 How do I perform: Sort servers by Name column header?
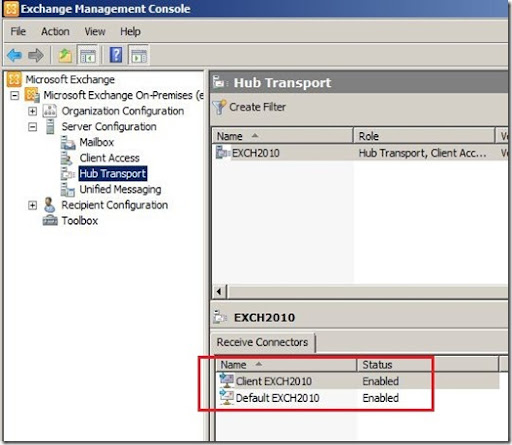point(283,136)
